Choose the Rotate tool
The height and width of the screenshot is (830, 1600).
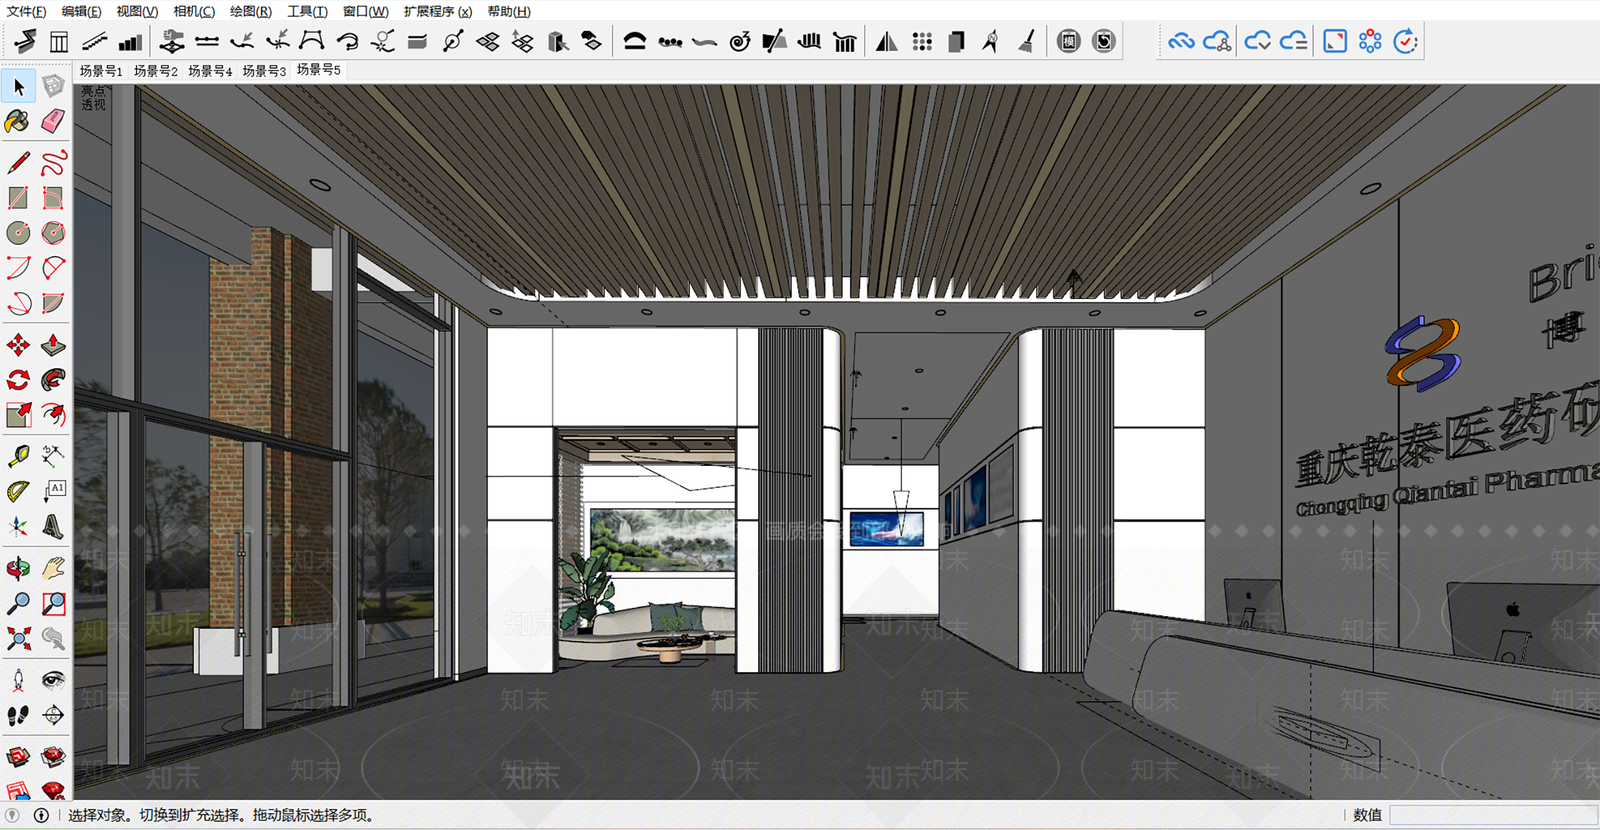(x=18, y=380)
